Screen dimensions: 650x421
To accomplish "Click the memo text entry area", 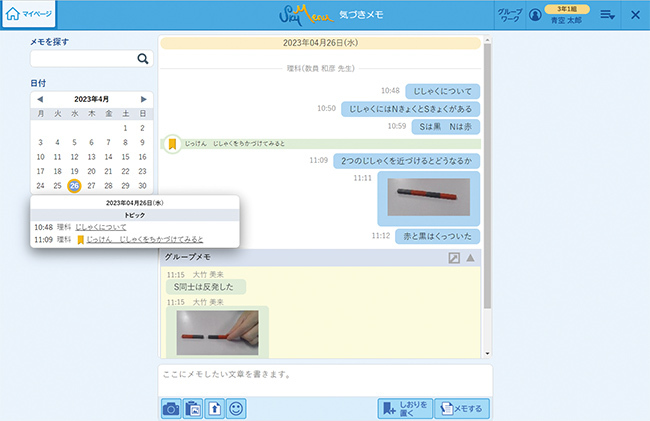I will [x=325, y=380].
